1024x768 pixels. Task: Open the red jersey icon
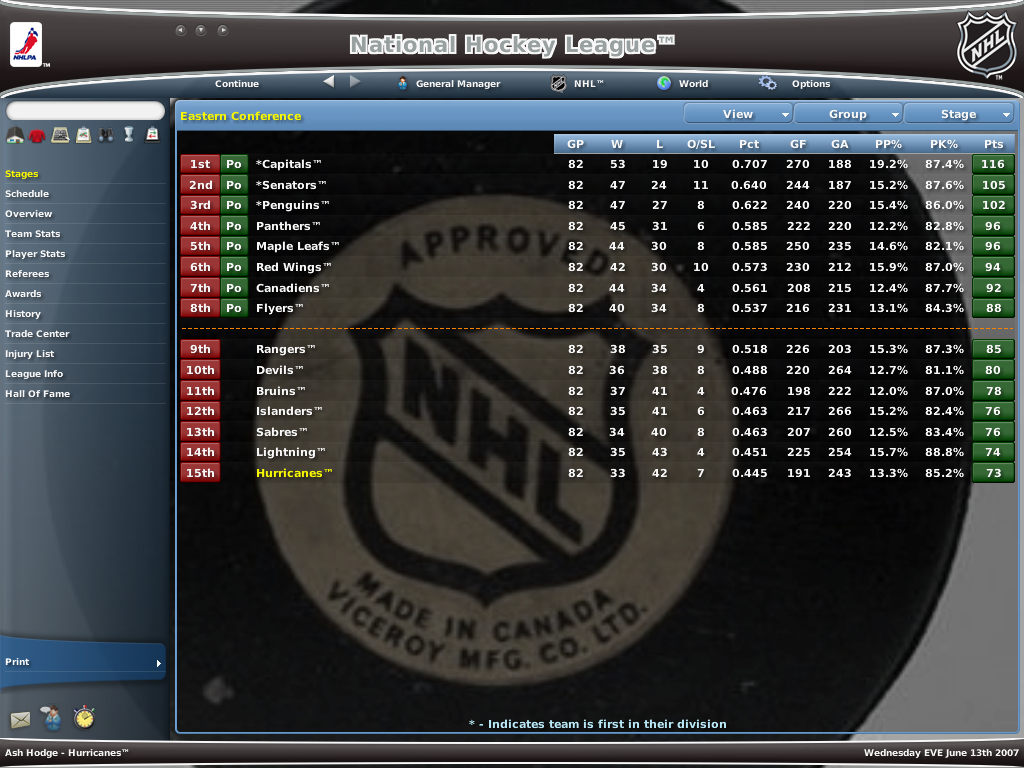coord(37,135)
